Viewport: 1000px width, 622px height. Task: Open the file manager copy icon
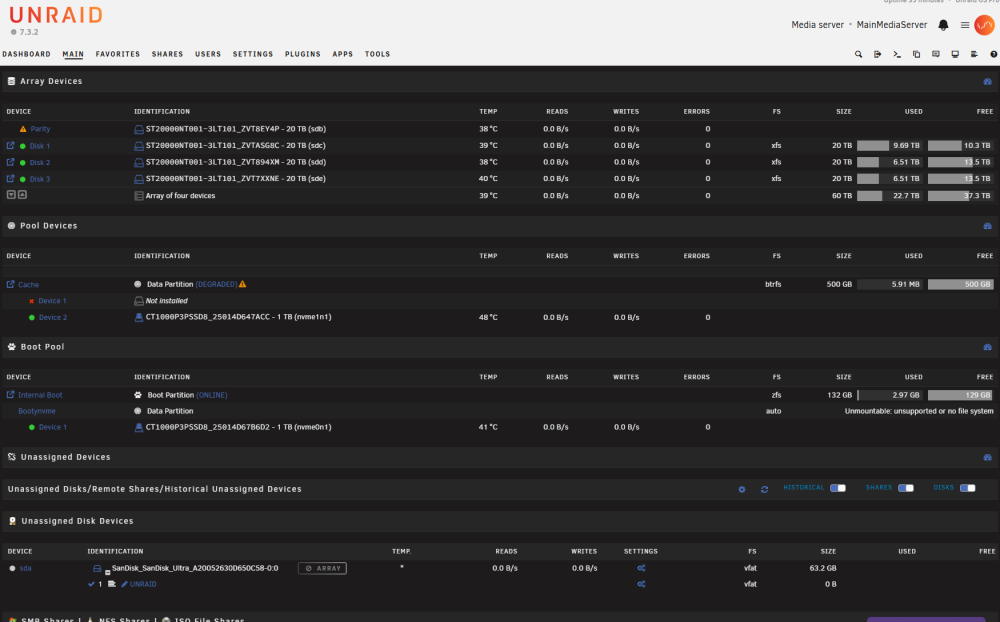coord(916,54)
